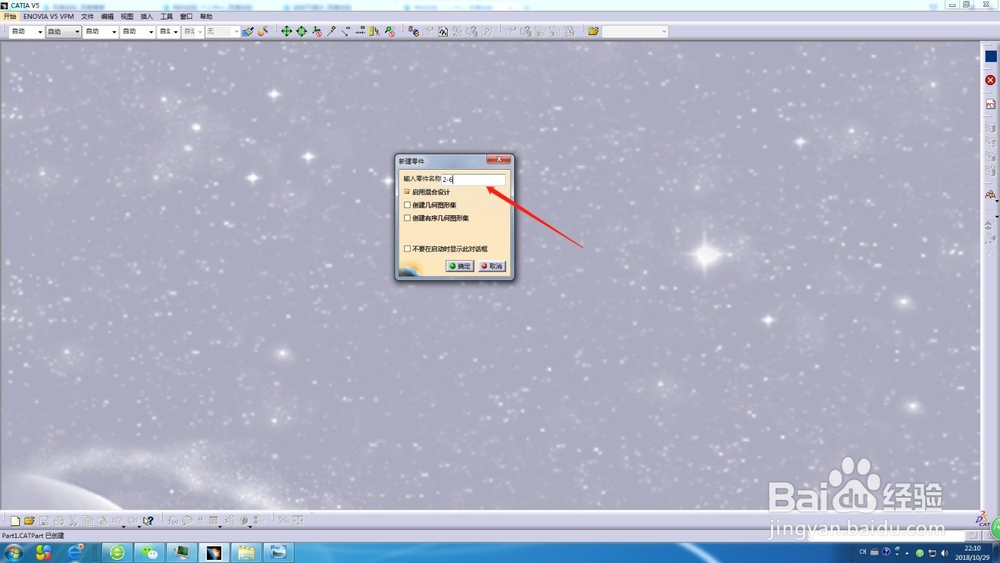The image size is (1000, 563).
Task: Open the 开始 menu
Action: (x=10, y=17)
